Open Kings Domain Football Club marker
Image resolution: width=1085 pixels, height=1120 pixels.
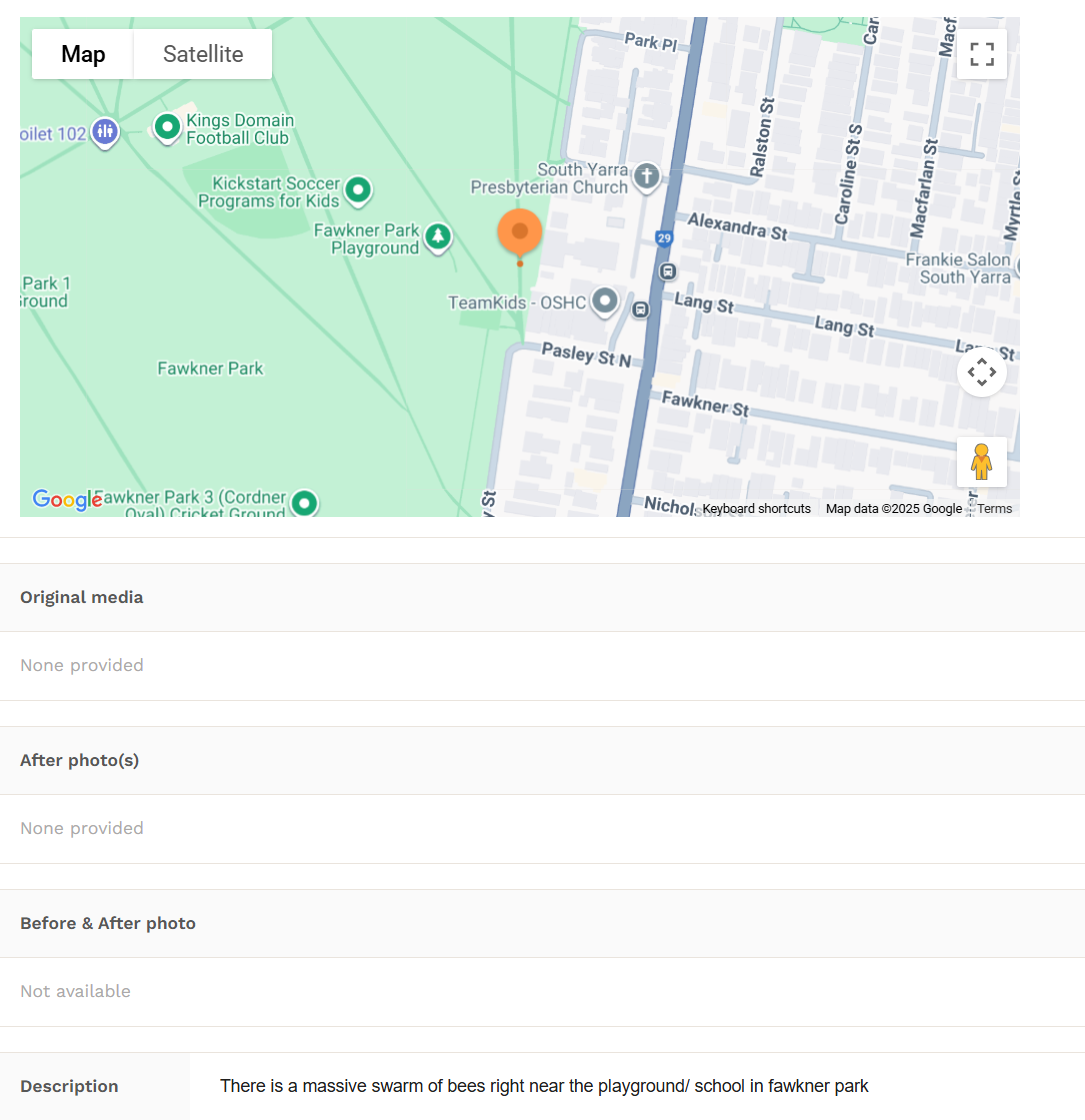(167, 129)
